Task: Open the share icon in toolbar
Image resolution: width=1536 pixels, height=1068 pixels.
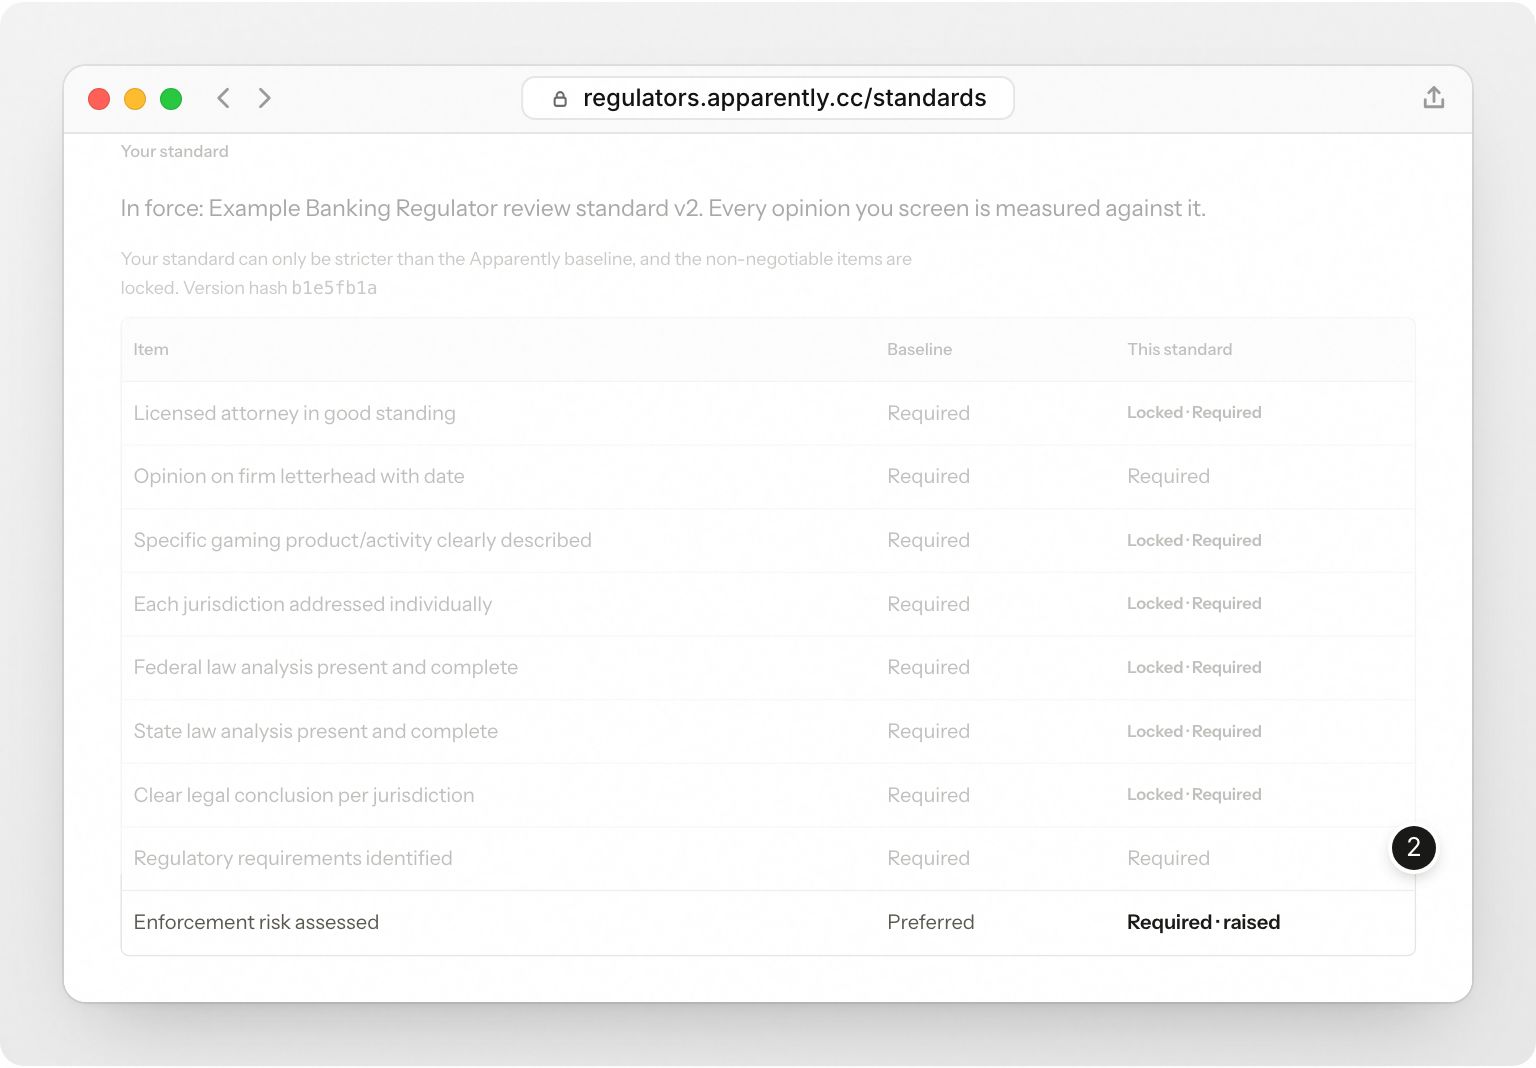Action: coord(1433,97)
